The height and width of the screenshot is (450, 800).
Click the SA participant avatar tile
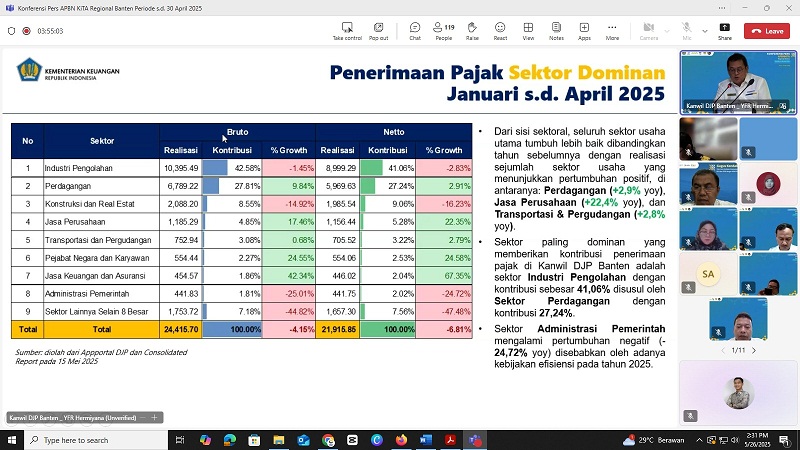click(709, 273)
